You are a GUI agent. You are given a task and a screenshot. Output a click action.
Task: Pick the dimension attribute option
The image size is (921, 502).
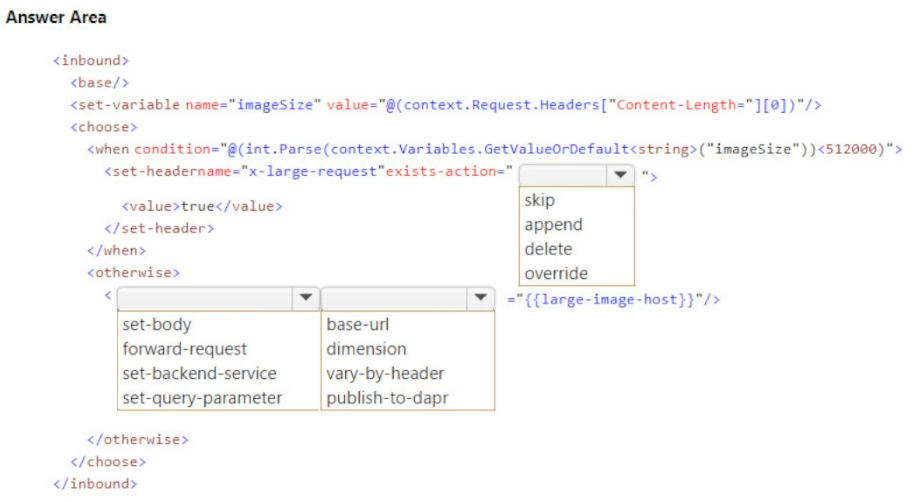pos(366,349)
